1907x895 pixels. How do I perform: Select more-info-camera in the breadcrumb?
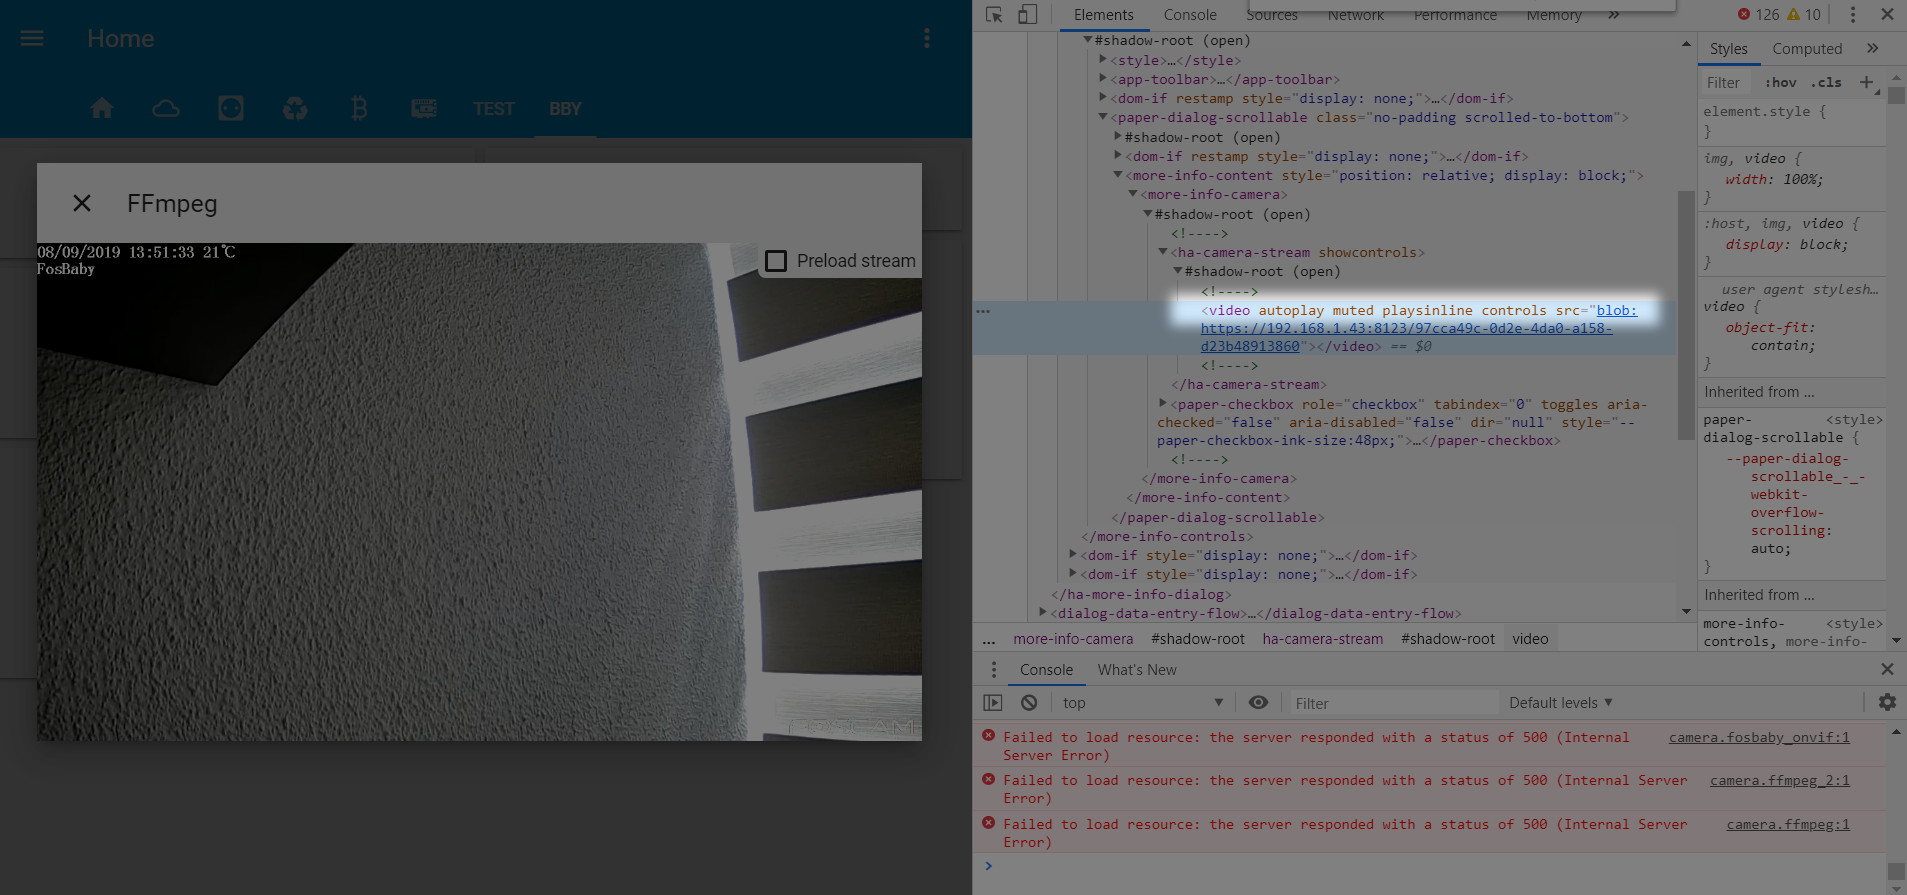[1073, 639]
